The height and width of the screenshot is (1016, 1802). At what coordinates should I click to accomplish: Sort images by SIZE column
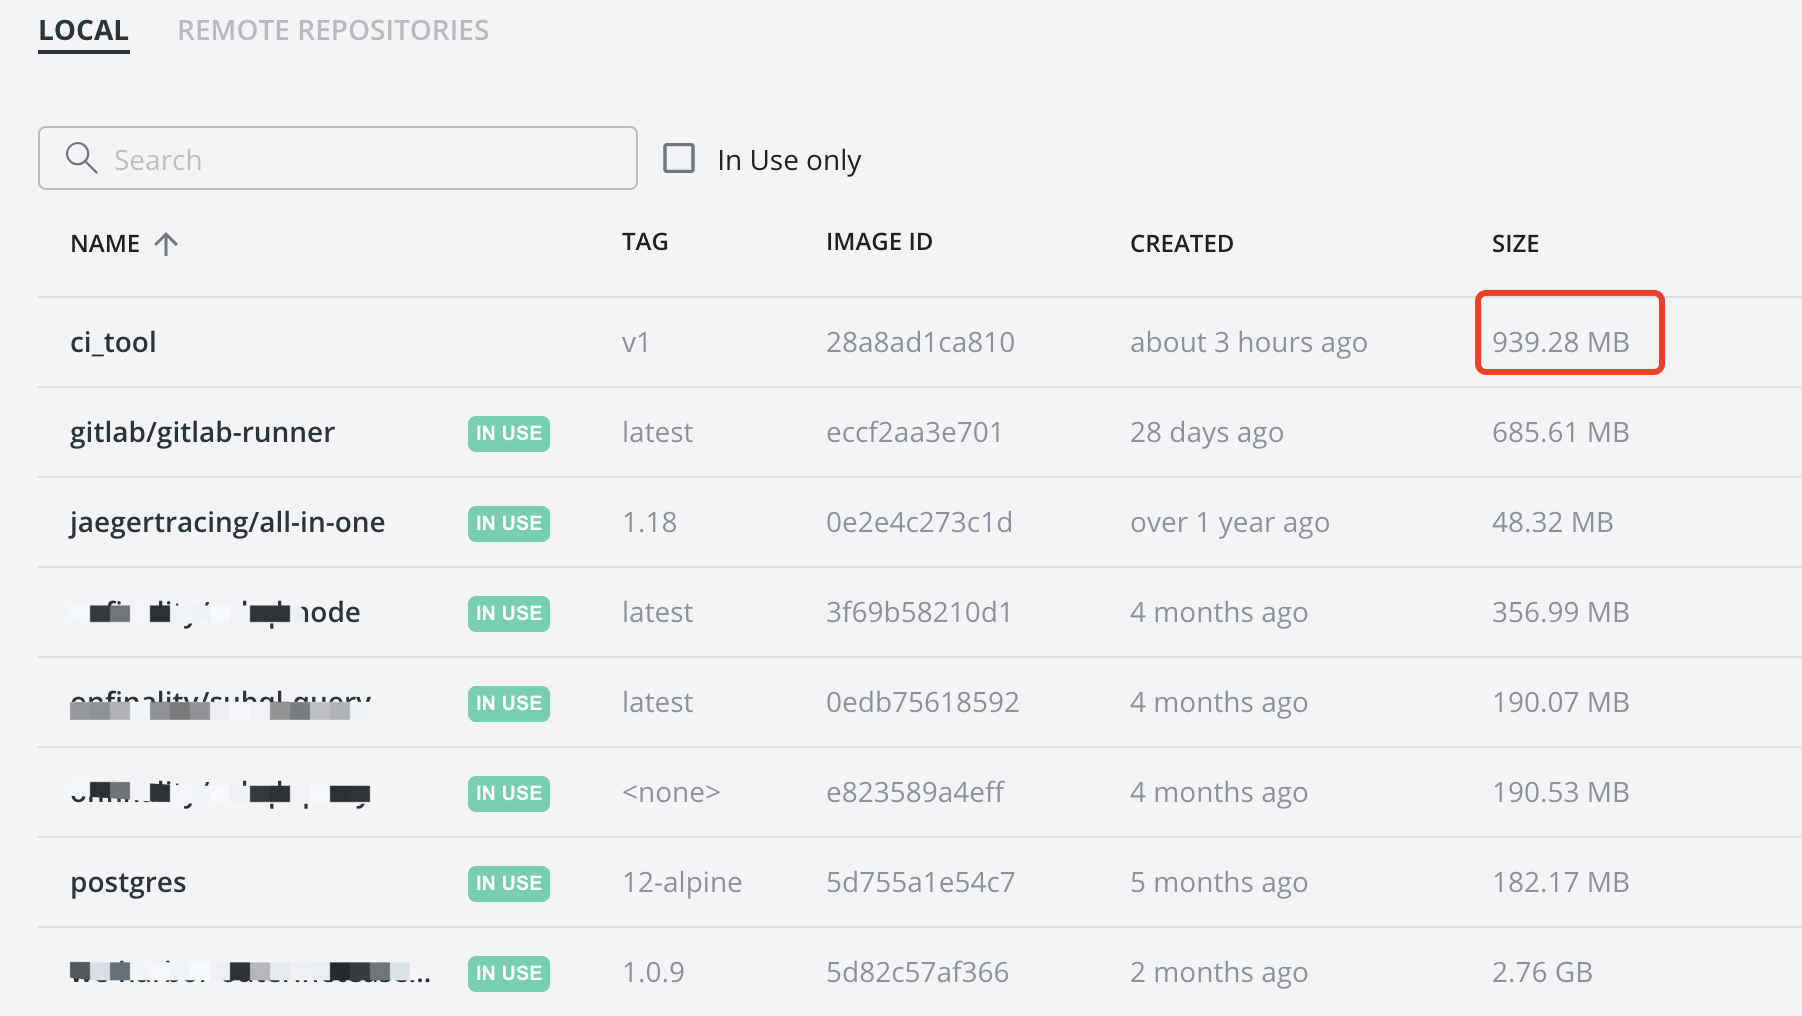(x=1514, y=244)
